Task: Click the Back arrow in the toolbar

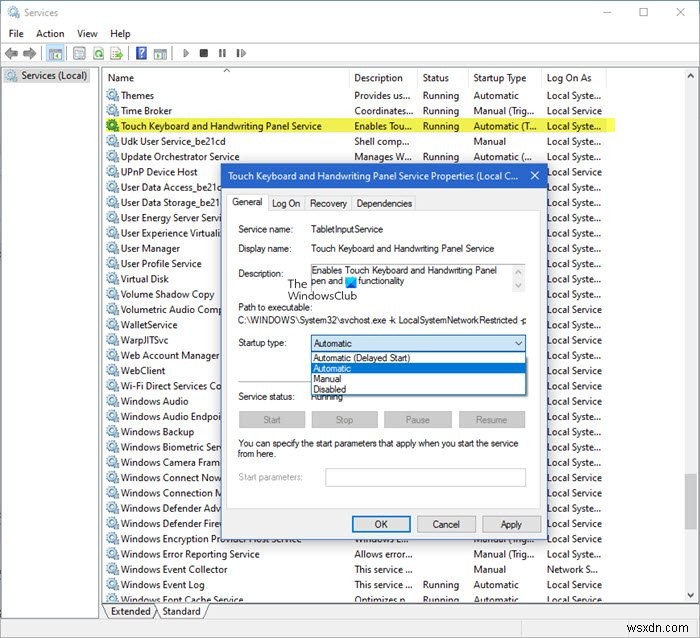Action: [13, 53]
